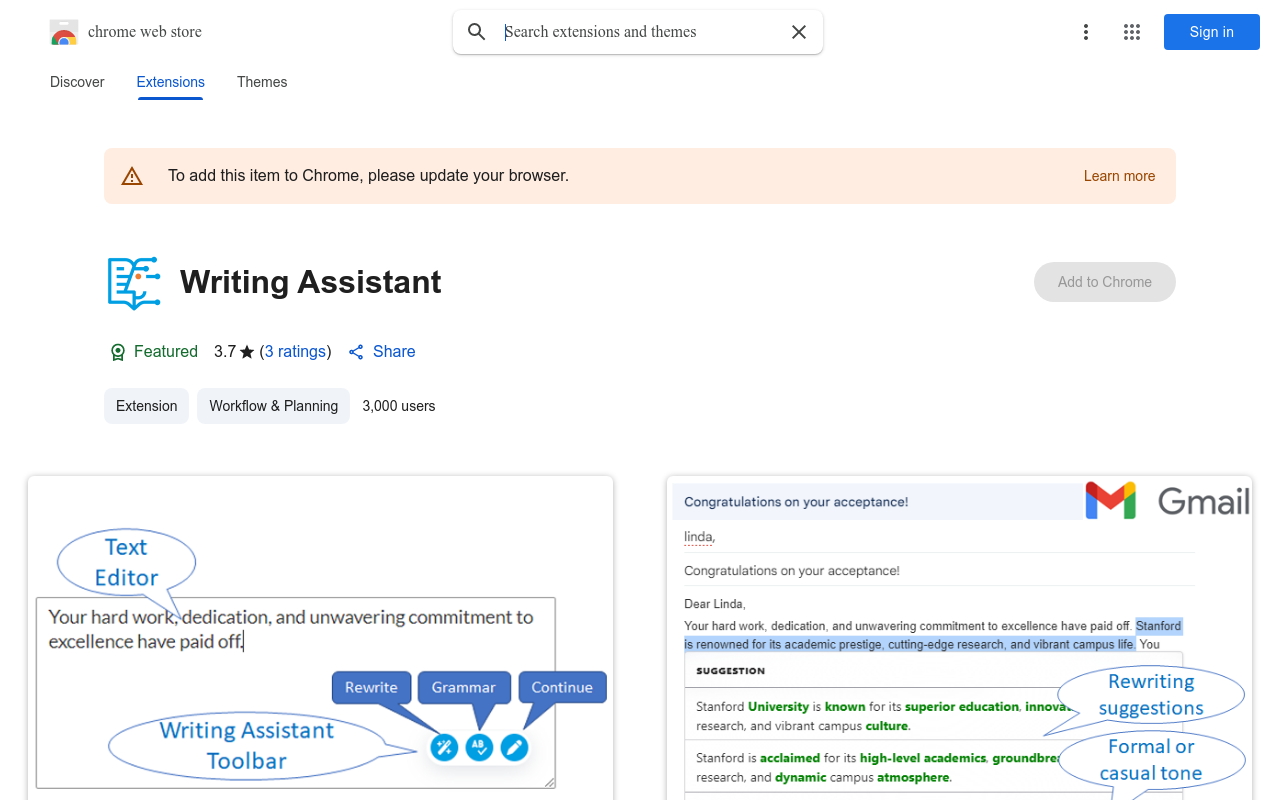Click the Writing Assistant heading

(x=311, y=282)
